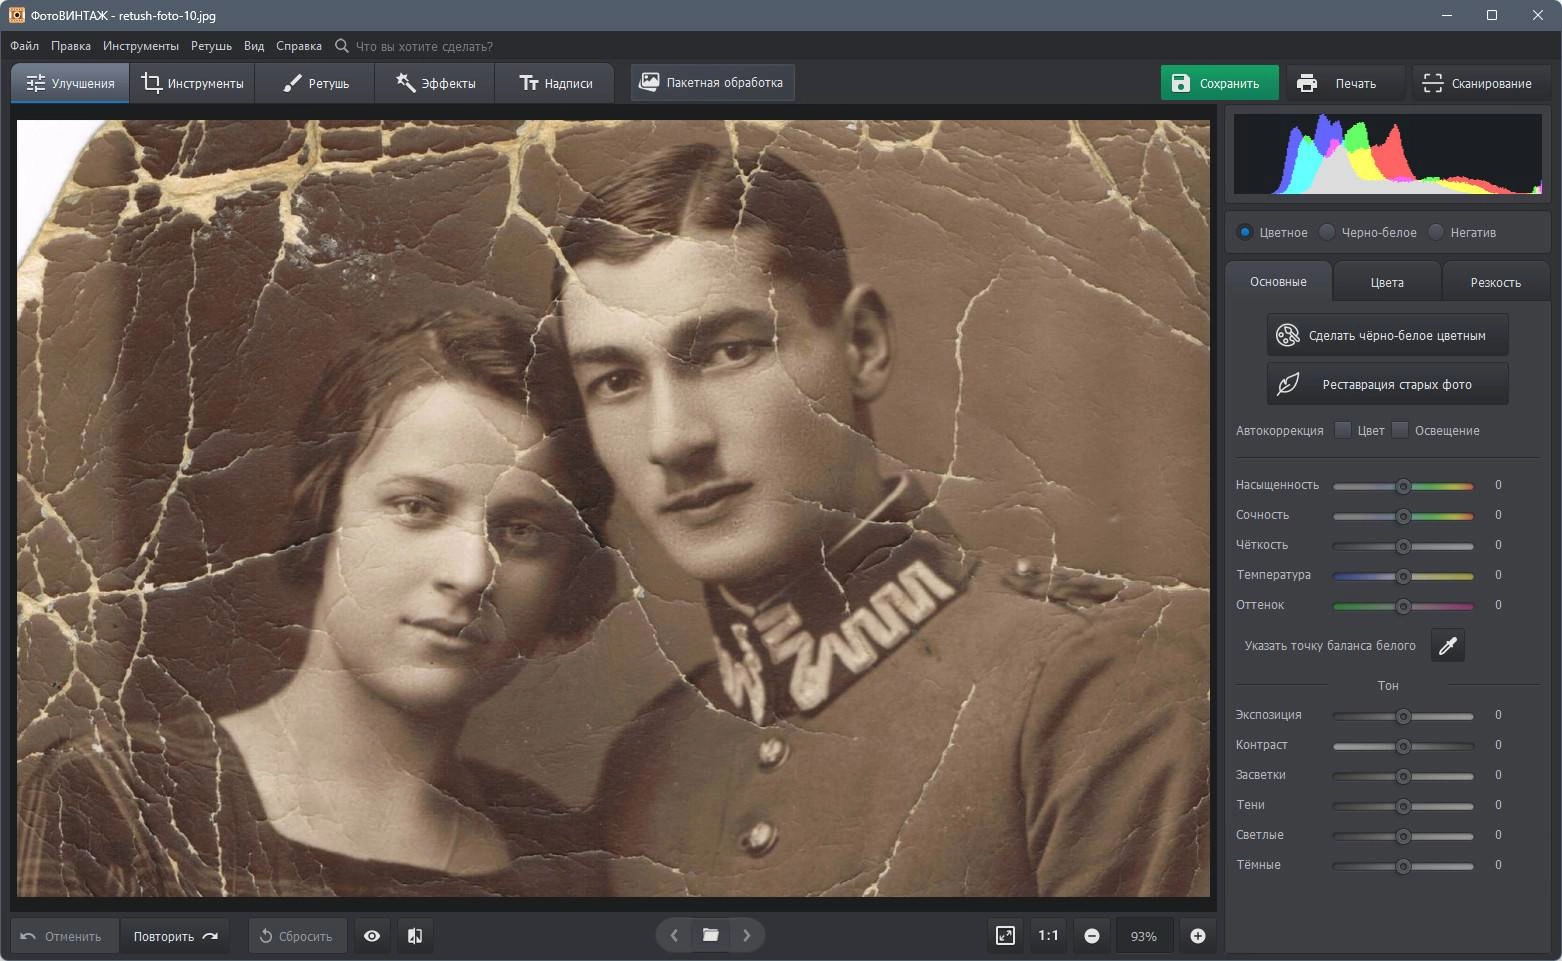Click the Повторить redo button
1562x961 pixels.
[x=175, y=936]
